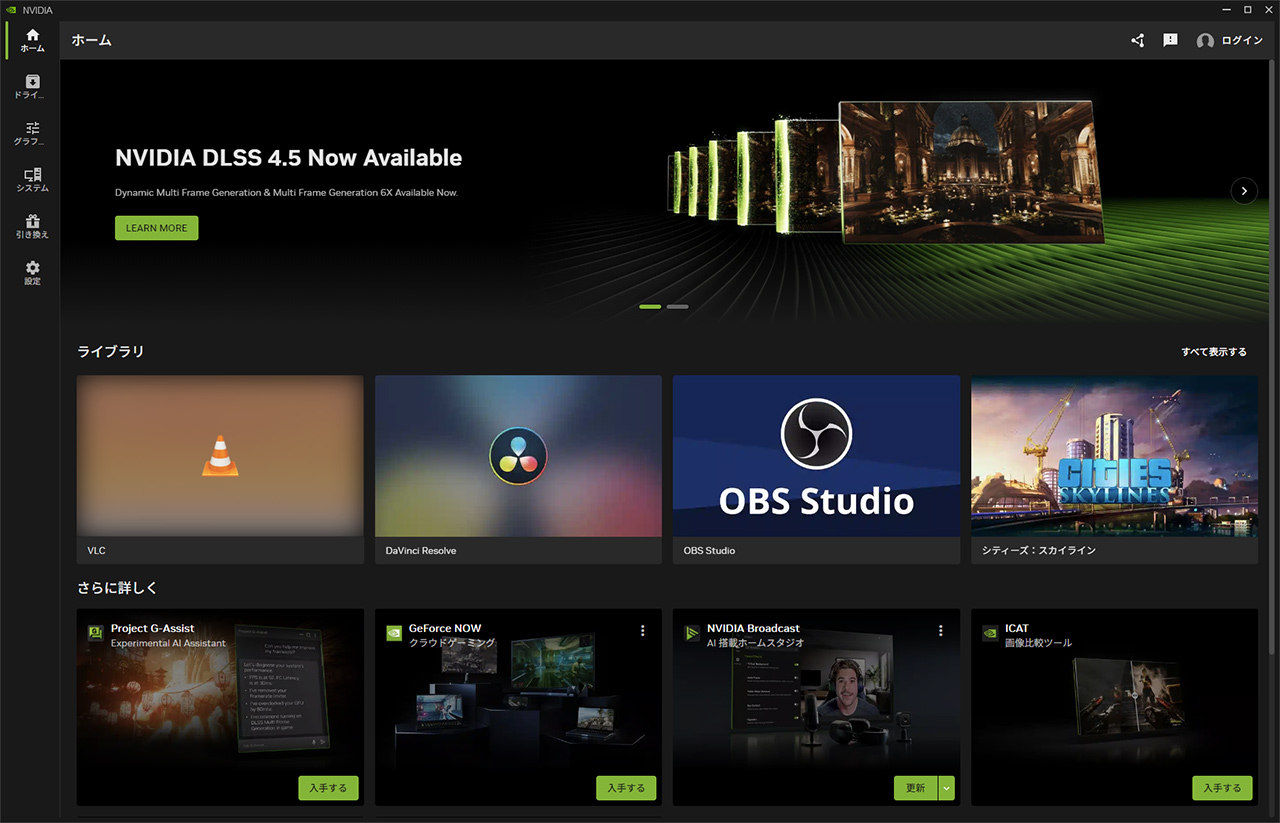Open Settings (設定) gear in sidebar
Image resolution: width=1280 pixels, height=823 pixels.
tap(32, 273)
